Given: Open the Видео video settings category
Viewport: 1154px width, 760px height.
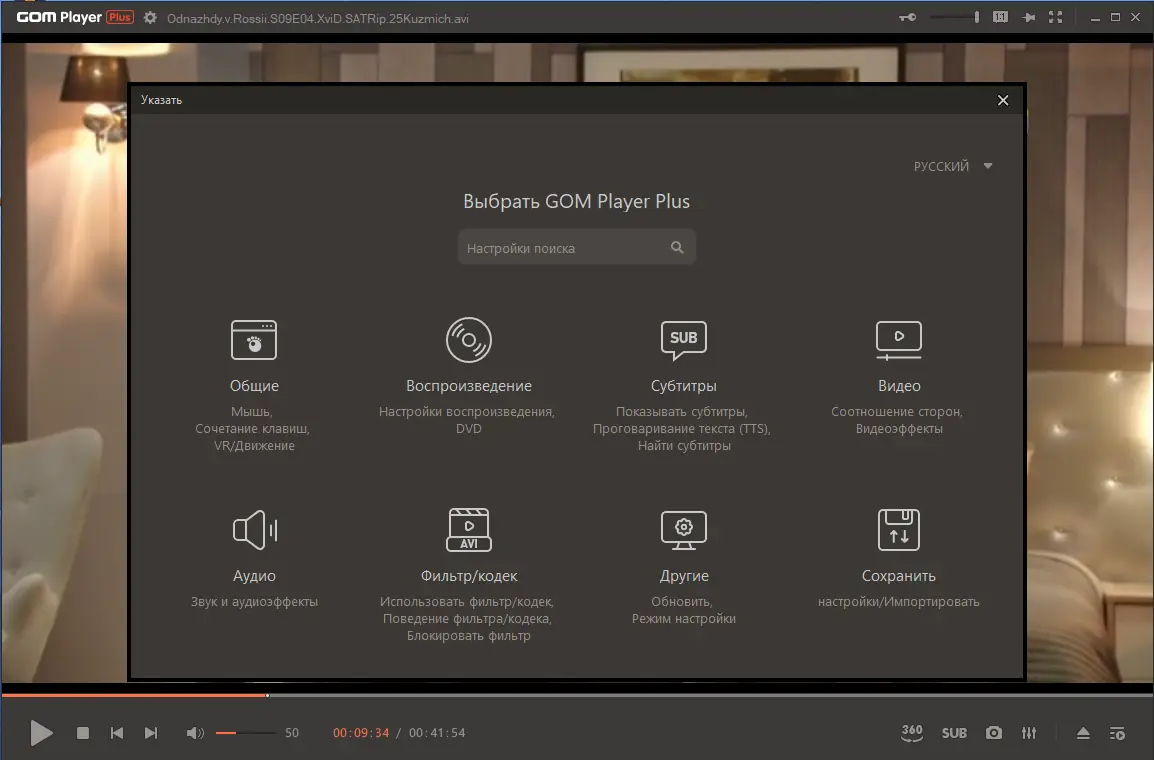Looking at the screenshot, I should (899, 375).
